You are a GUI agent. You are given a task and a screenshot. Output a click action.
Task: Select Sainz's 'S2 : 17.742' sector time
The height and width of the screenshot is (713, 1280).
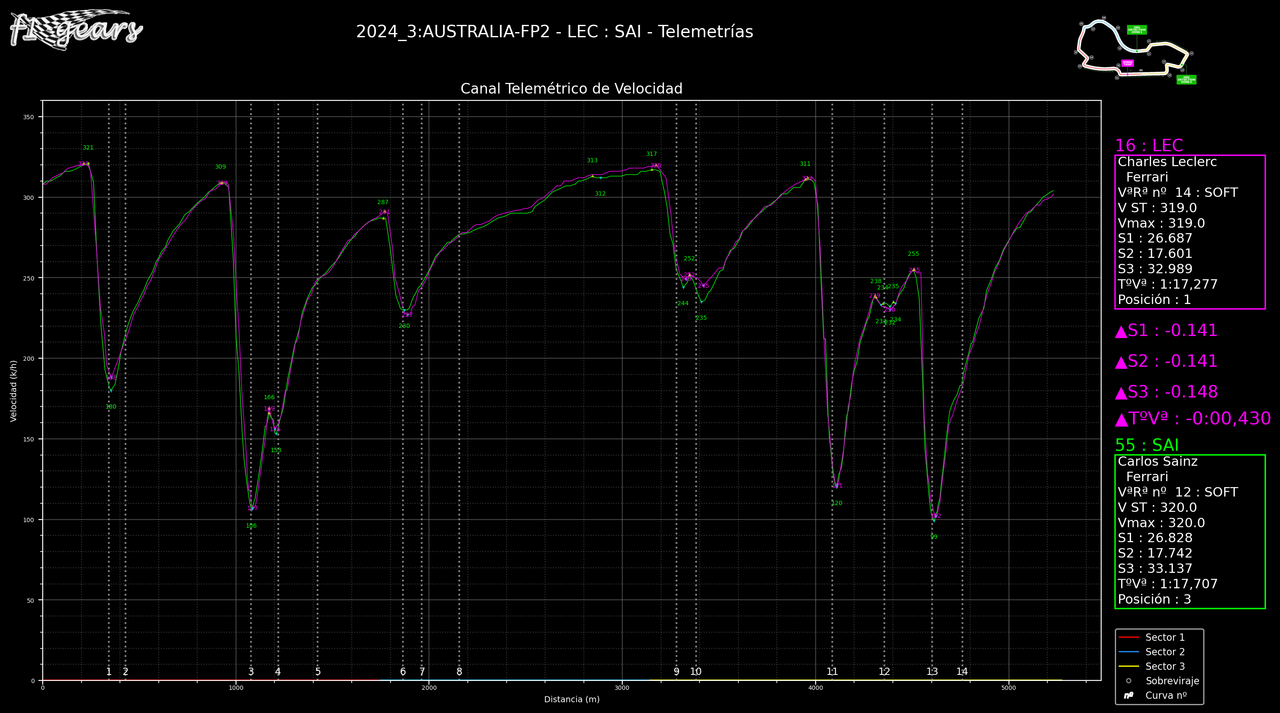point(1155,553)
